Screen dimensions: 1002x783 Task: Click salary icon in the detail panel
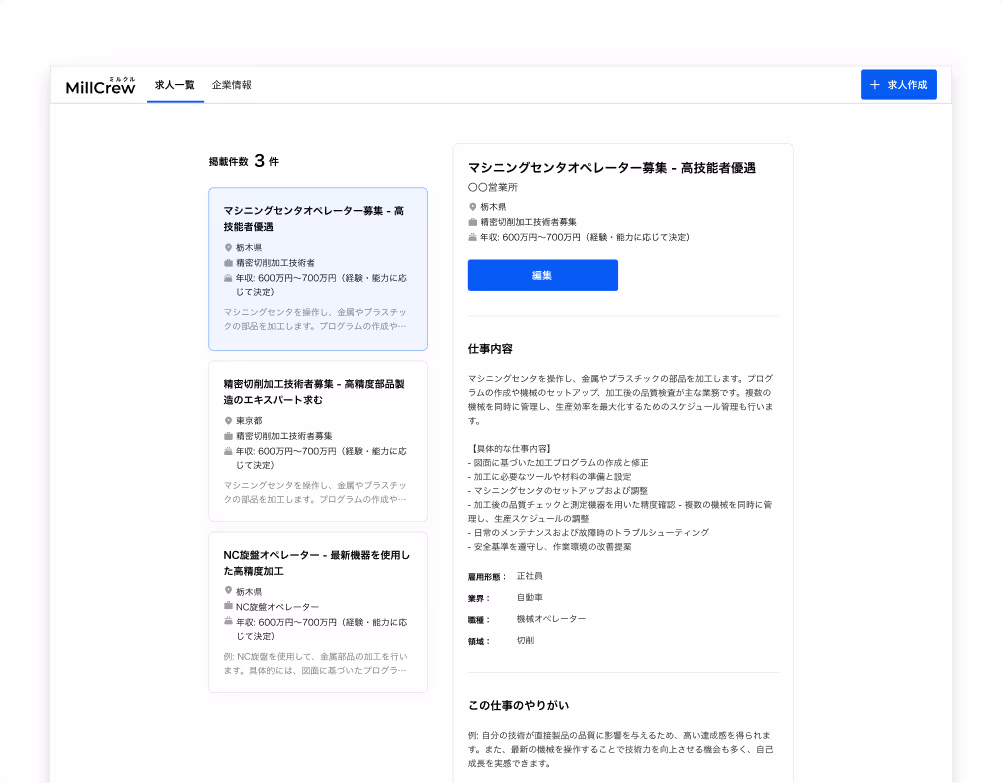(x=472, y=237)
